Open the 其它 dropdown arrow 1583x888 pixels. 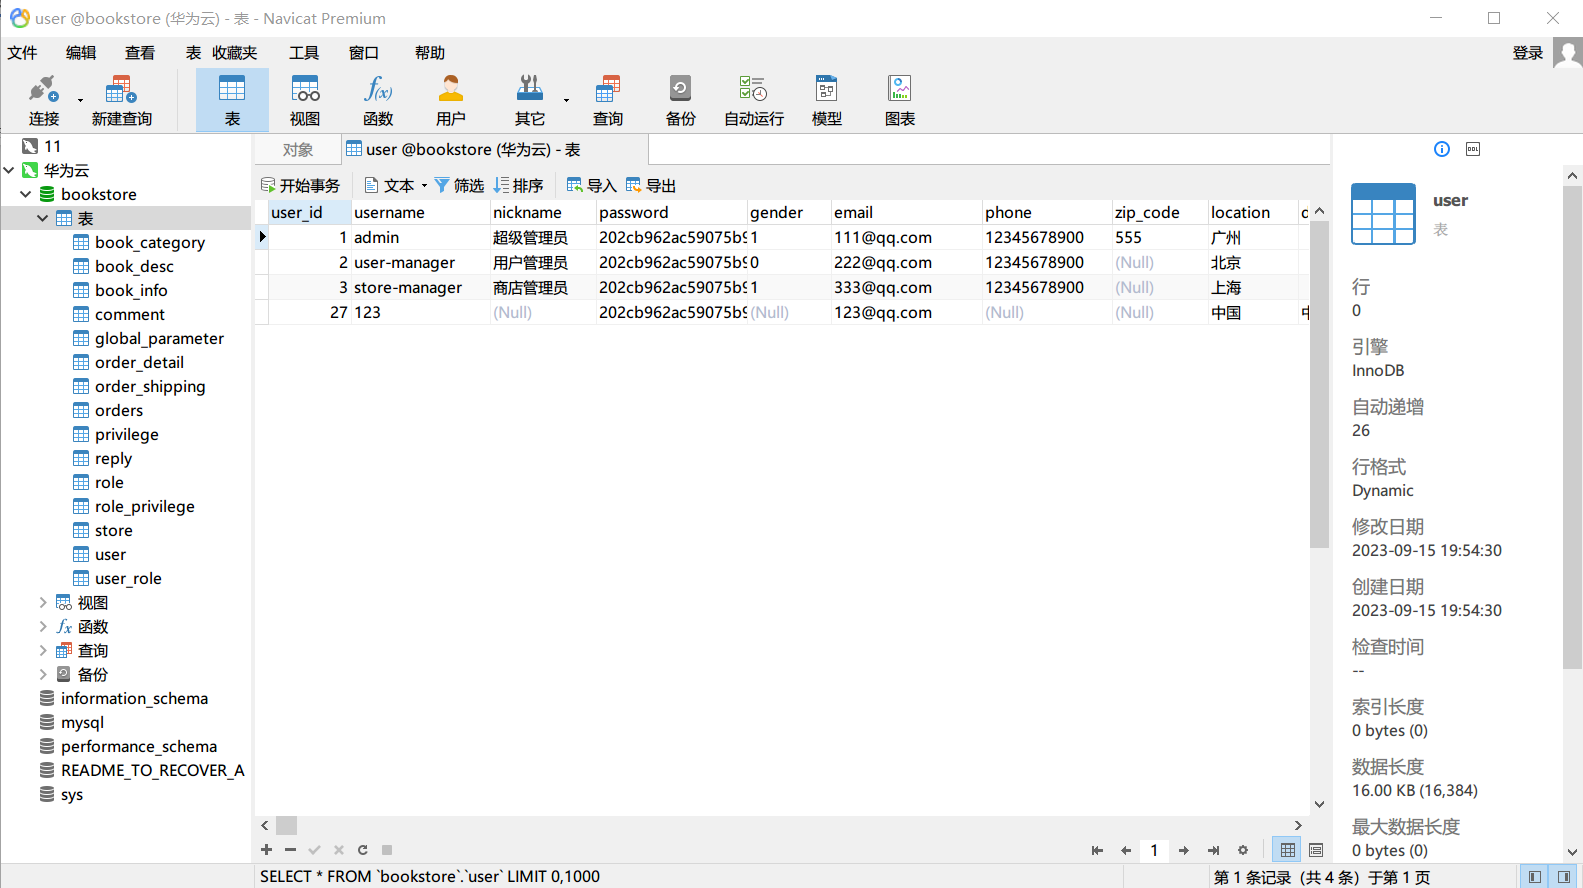566,100
